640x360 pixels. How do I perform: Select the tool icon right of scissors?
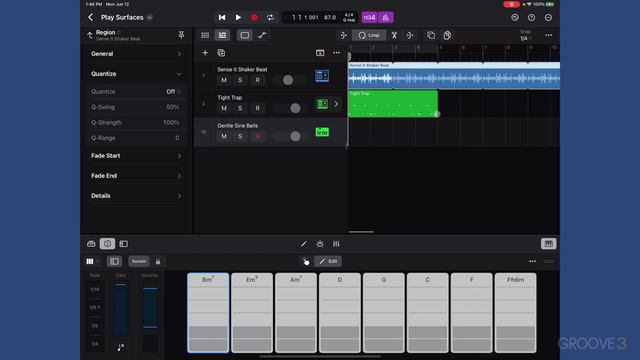point(410,35)
